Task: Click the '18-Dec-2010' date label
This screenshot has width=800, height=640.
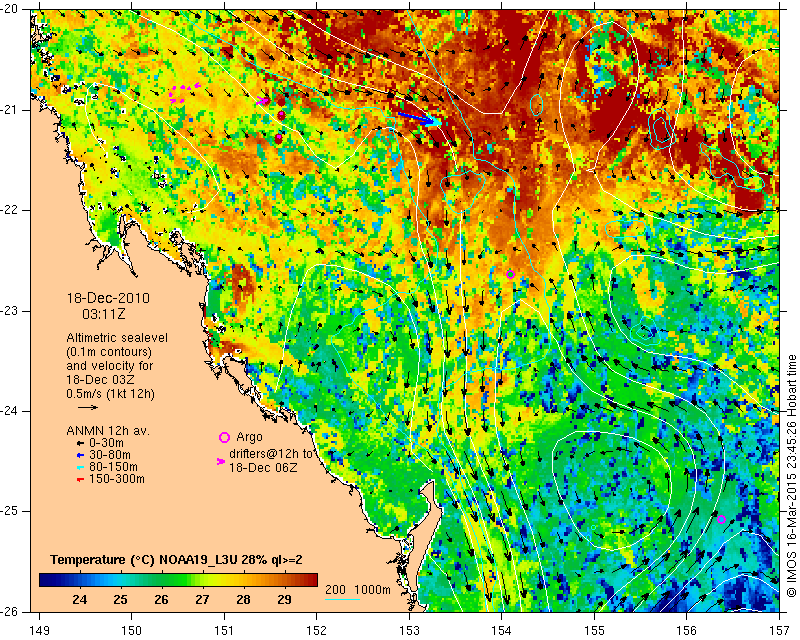Action: 108,298
